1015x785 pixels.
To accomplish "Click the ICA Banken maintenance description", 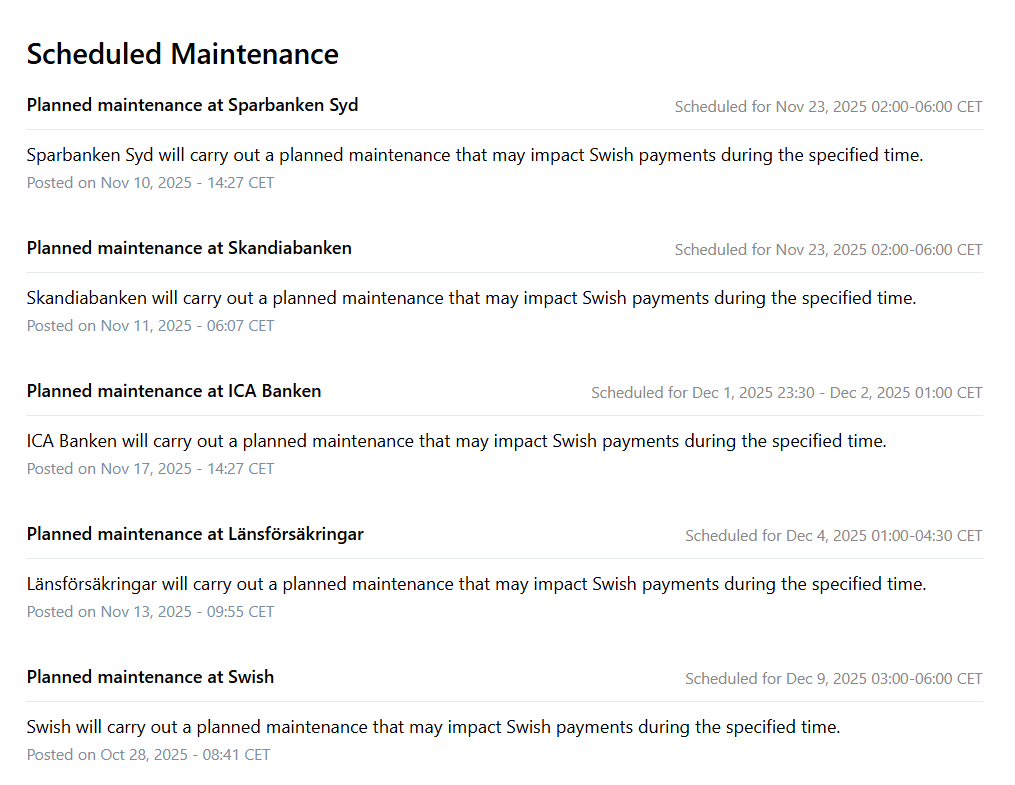I will 456,441.
